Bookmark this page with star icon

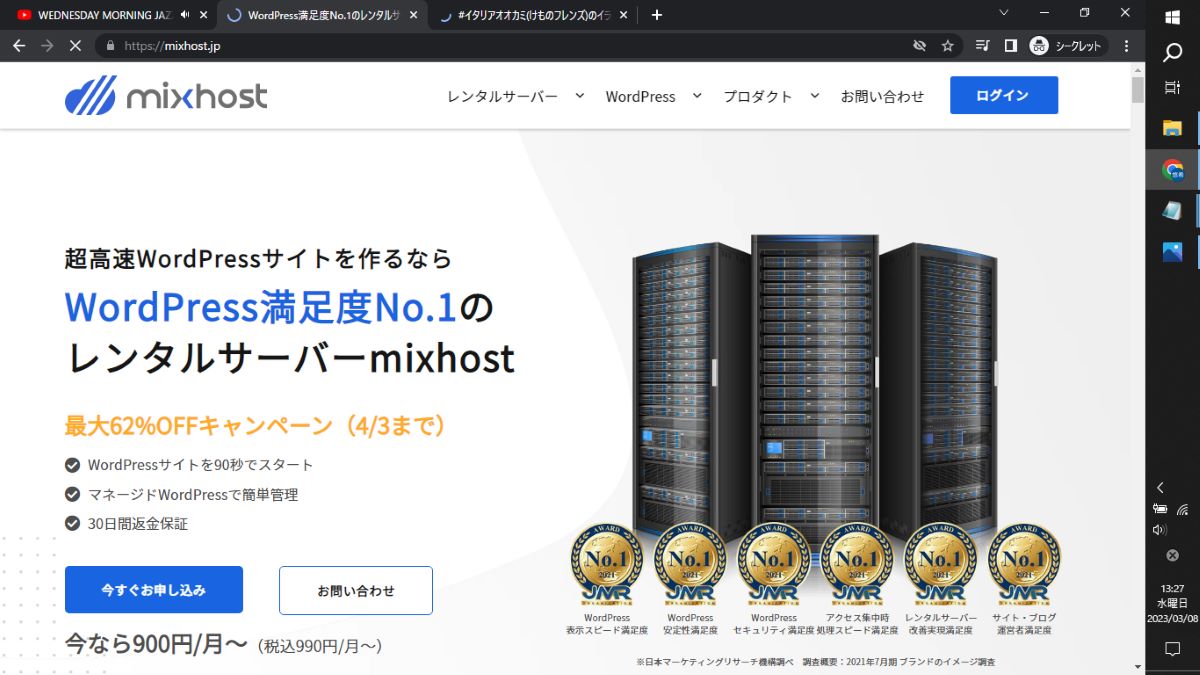(x=947, y=46)
